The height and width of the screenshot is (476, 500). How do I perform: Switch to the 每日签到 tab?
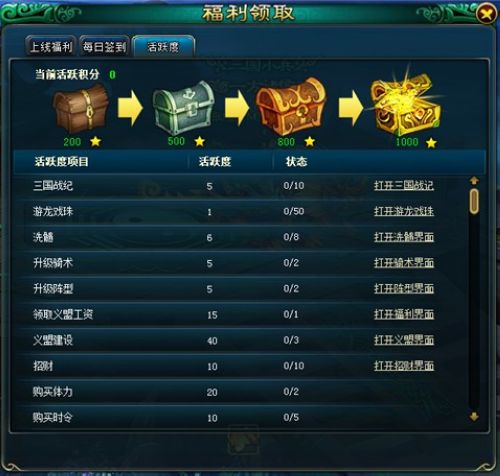[x=104, y=46]
